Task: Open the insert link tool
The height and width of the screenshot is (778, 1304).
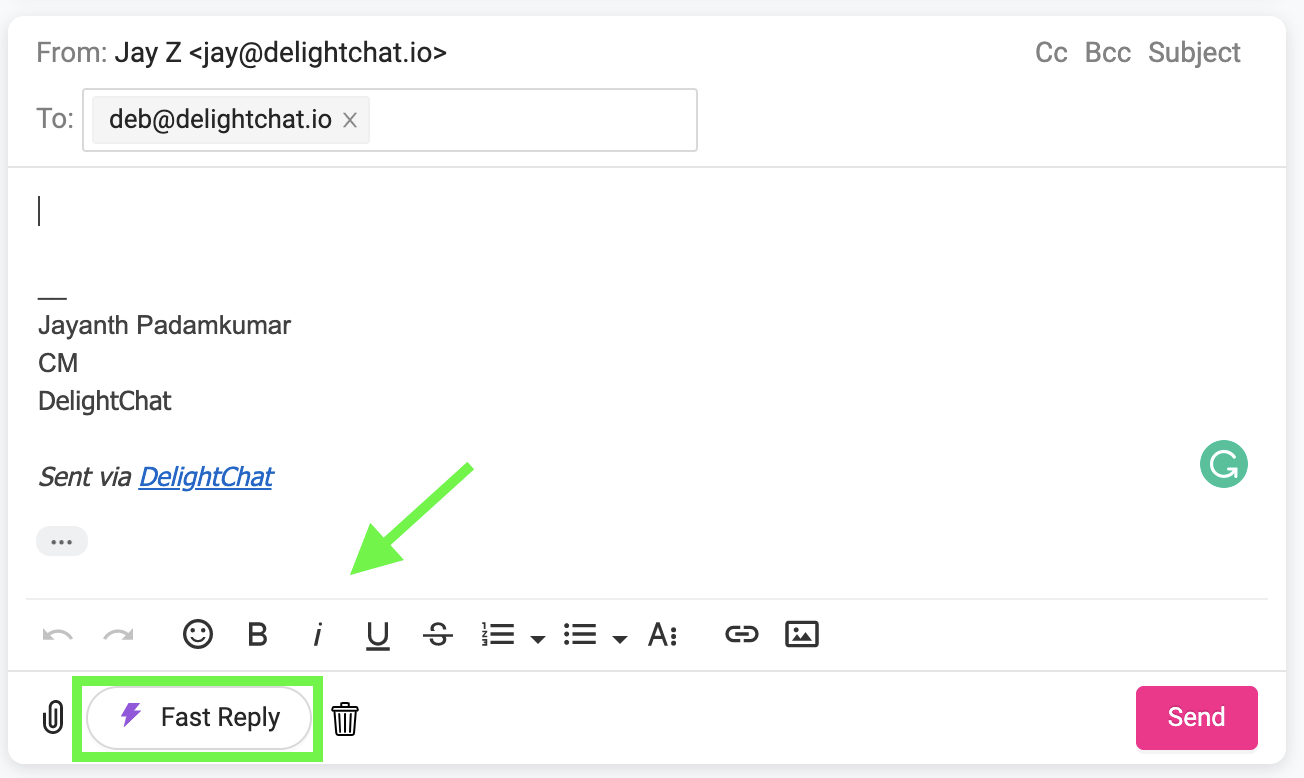Action: click(741, 634)
